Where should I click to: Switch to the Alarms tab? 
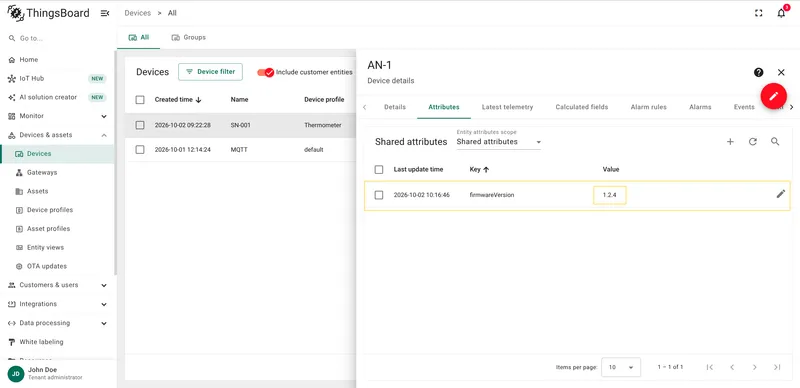[700, 107]
